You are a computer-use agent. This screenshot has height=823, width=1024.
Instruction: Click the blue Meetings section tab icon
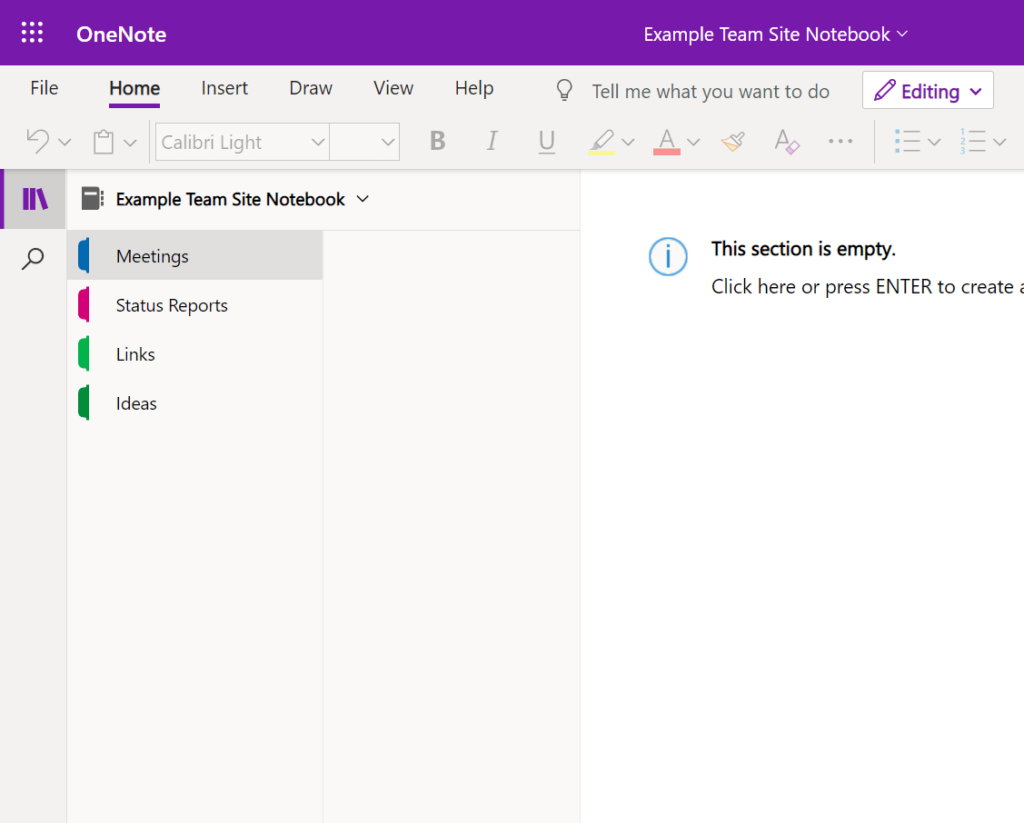point(84,255)
